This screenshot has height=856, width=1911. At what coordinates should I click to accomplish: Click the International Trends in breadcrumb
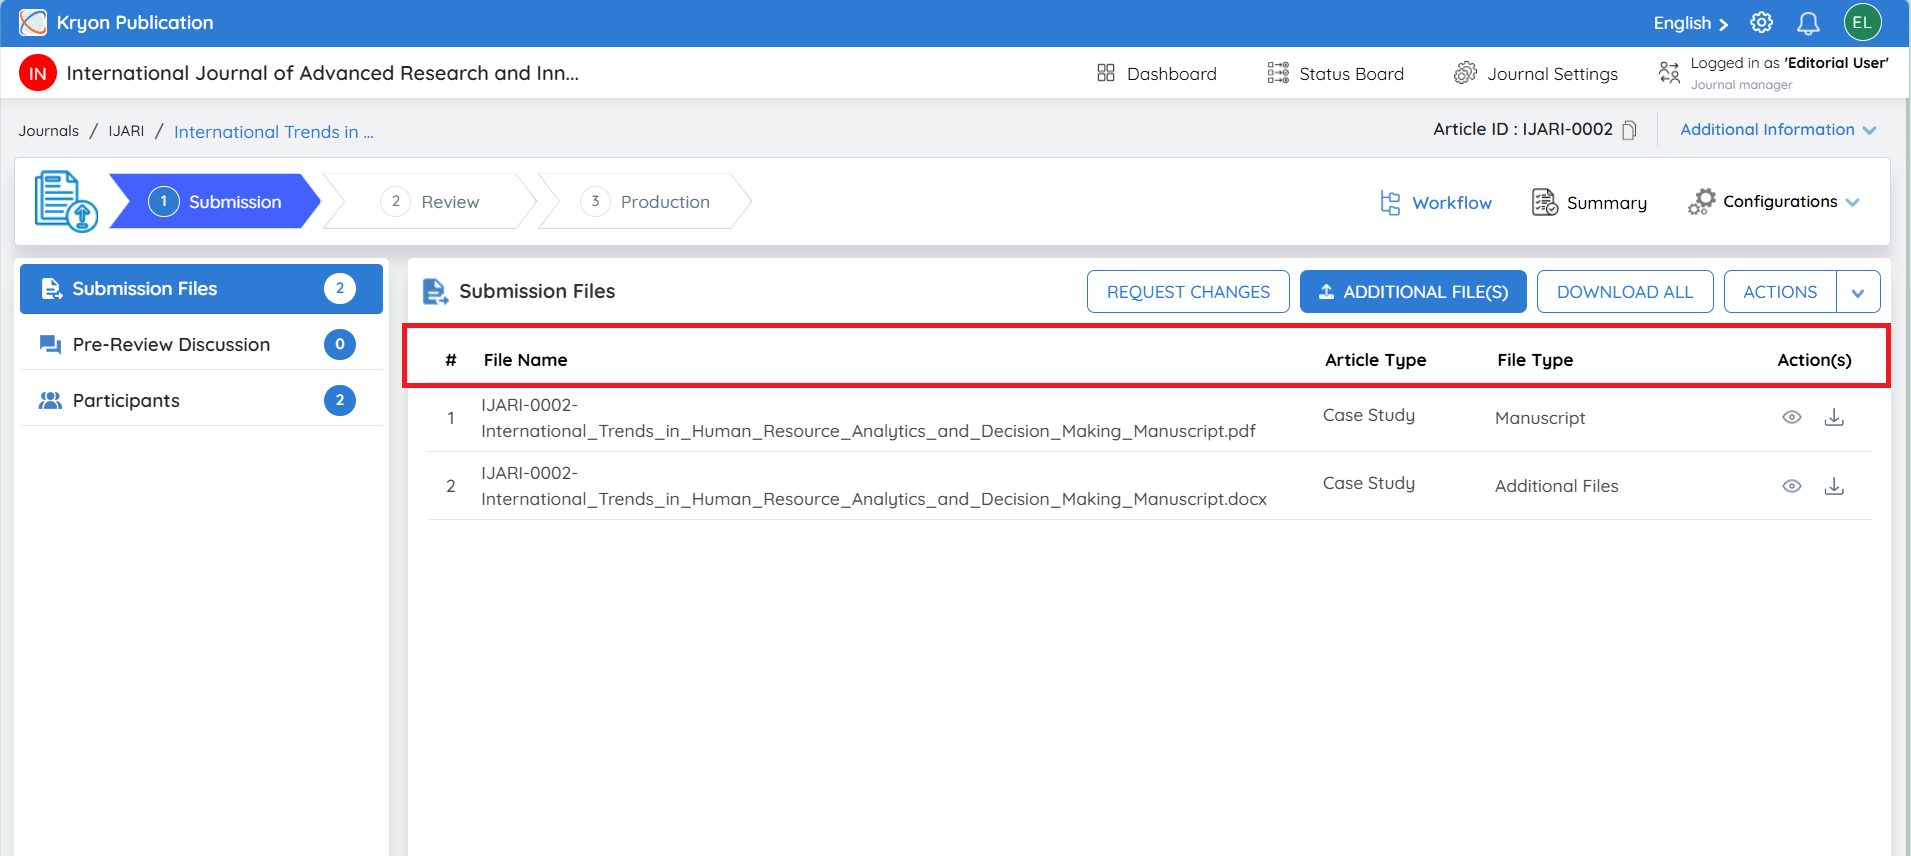click(274, 132)
